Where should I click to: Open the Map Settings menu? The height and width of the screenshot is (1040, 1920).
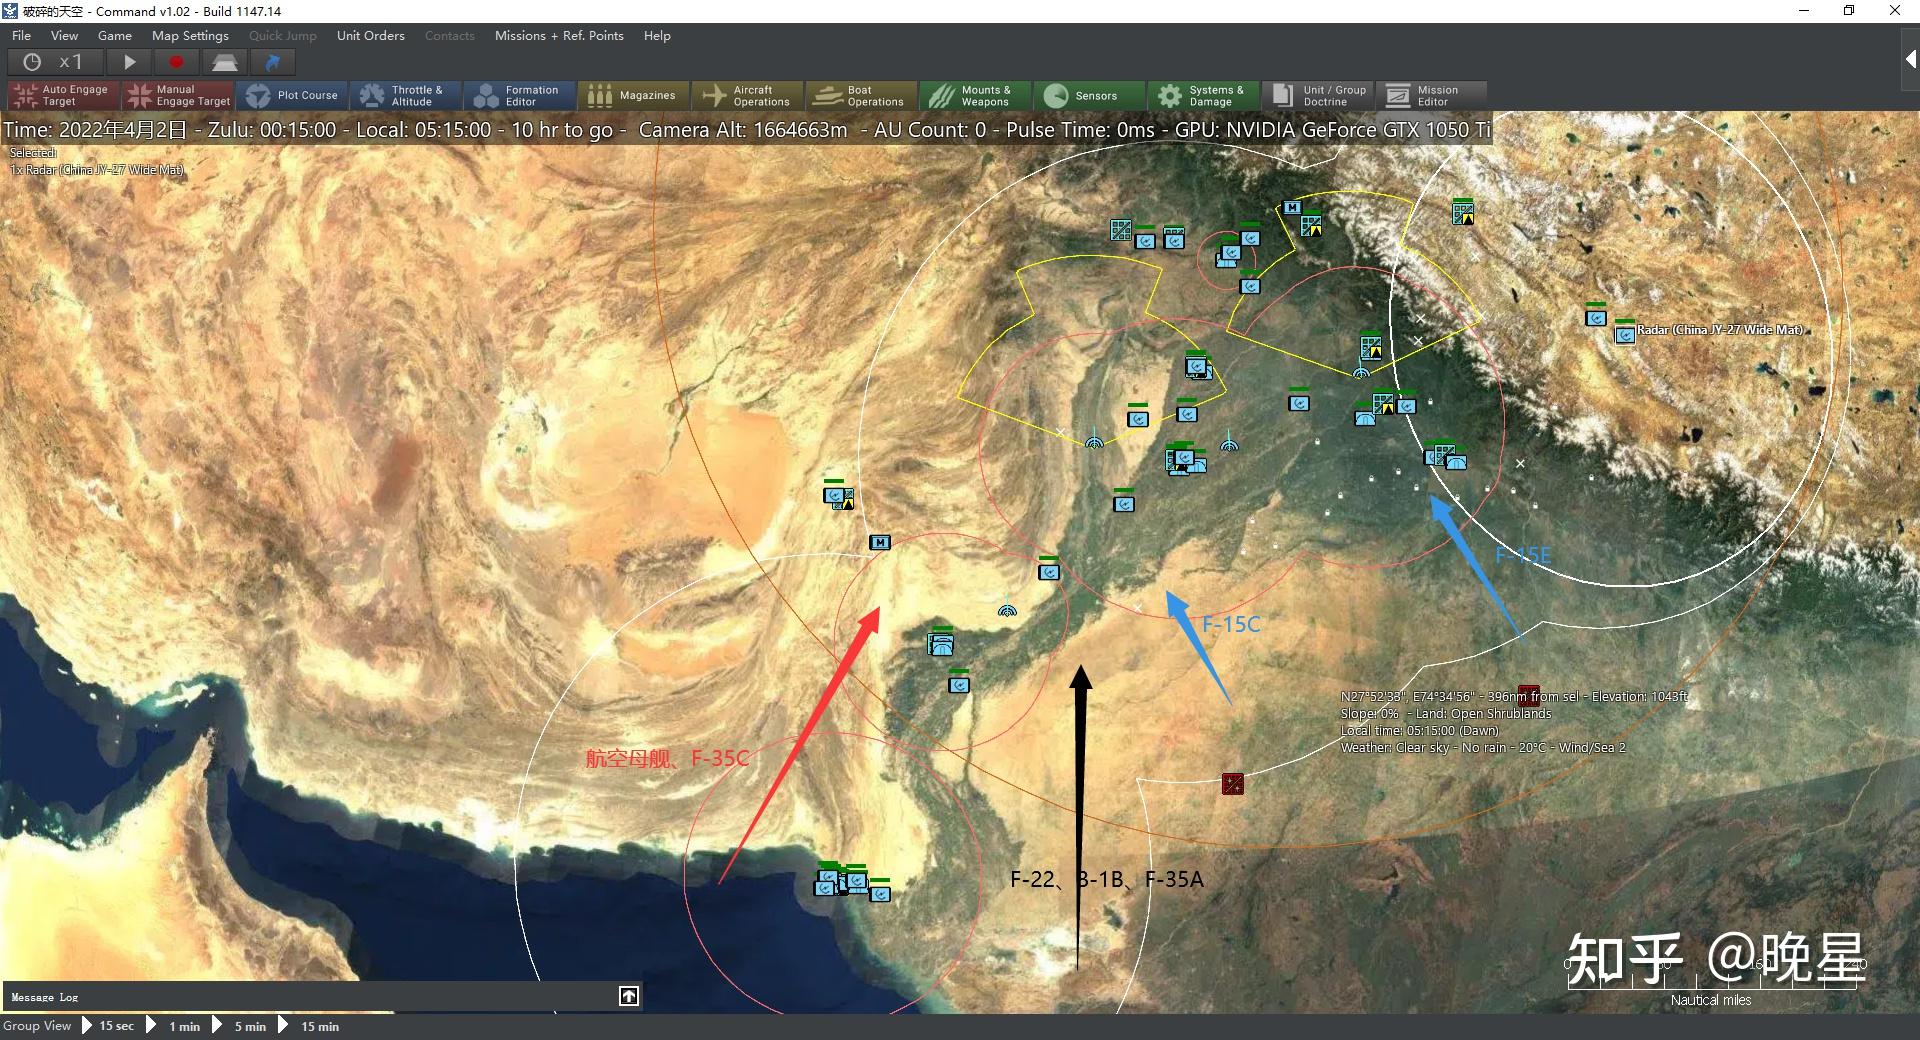(190, 35)
